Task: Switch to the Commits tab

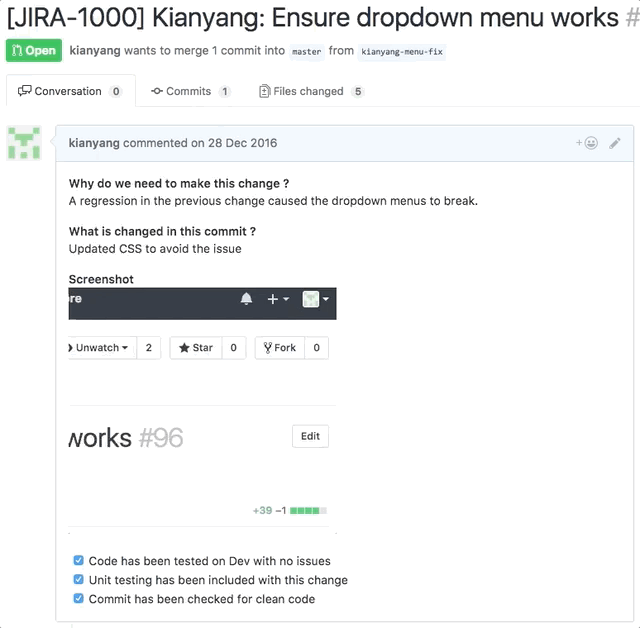Action: pyautogui.click(x=191, y=91)
